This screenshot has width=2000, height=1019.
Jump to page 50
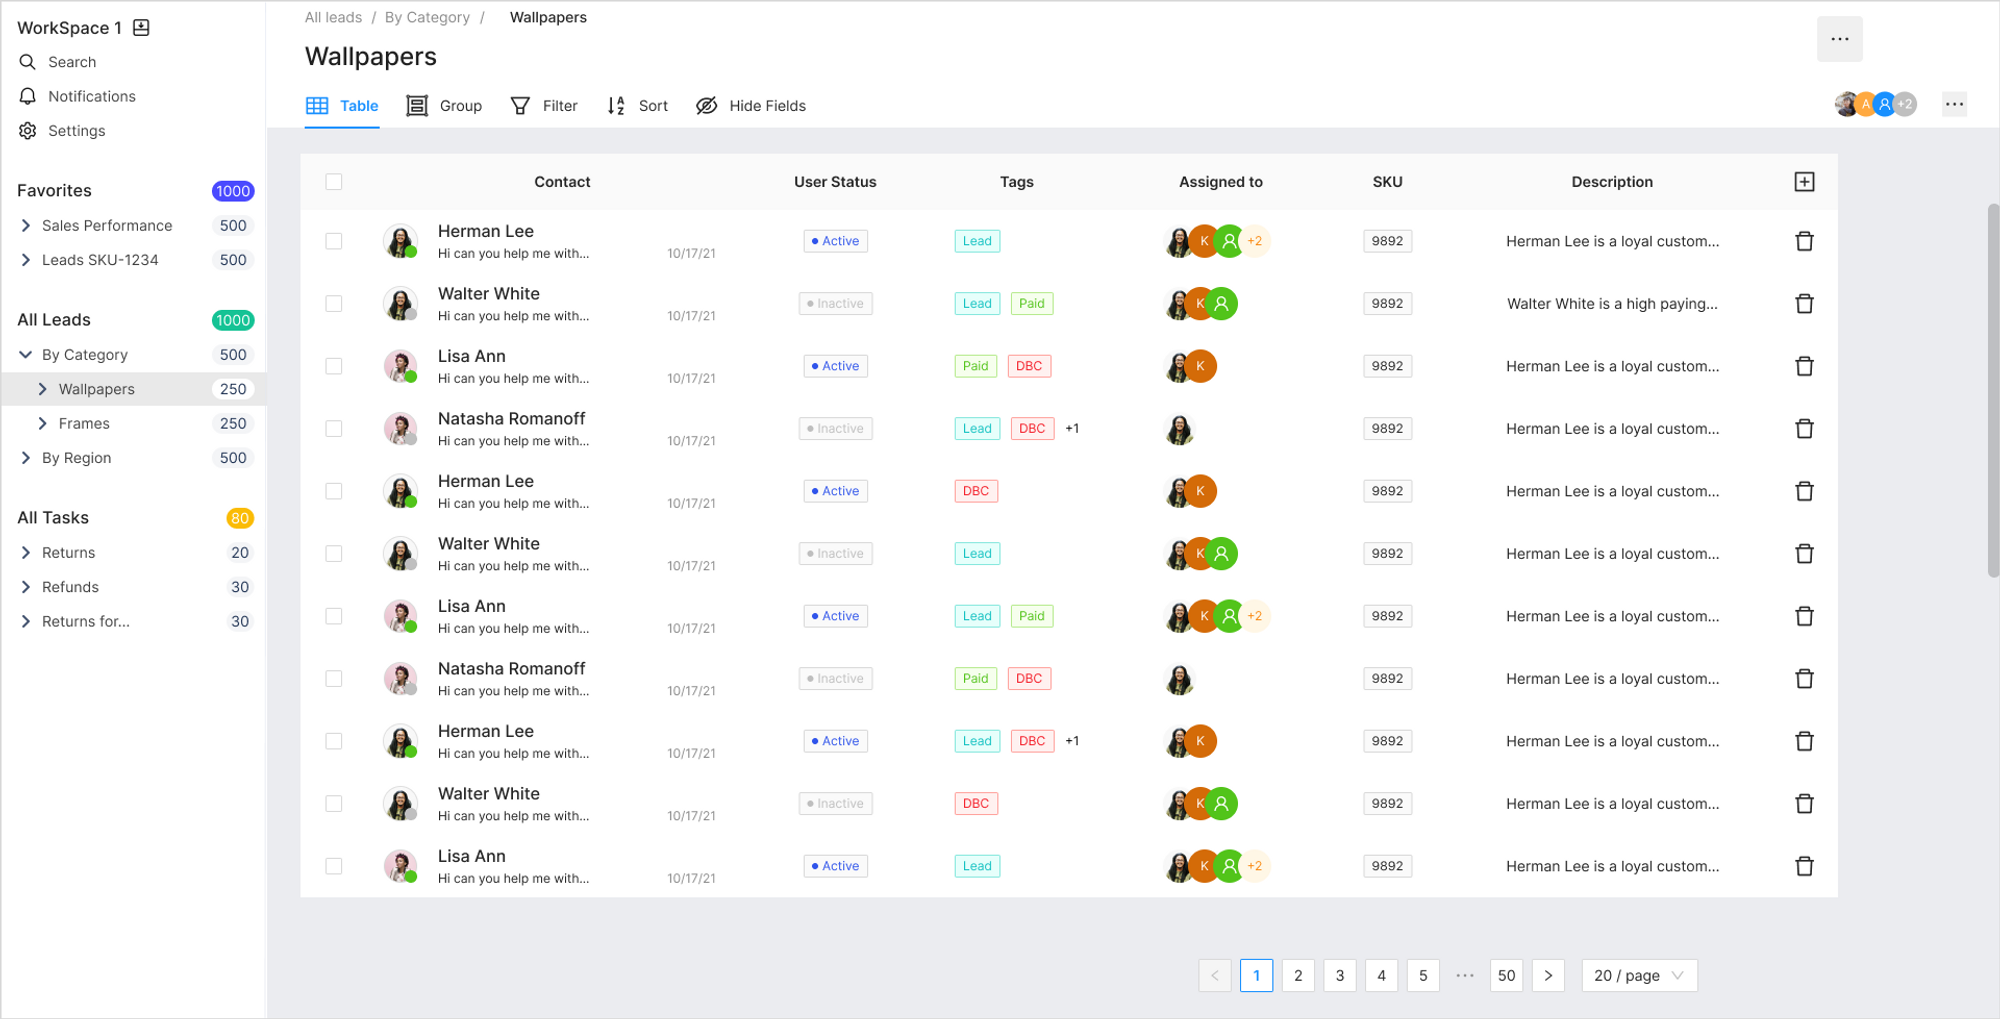tap(1506, 975)
